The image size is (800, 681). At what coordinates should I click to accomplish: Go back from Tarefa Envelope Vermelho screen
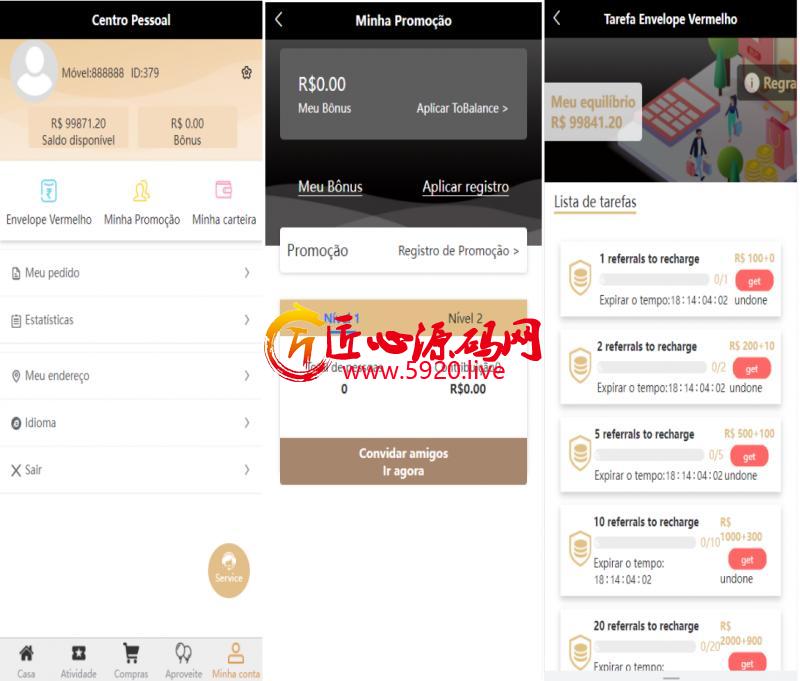pyautogui.click(x=557, y=18)
